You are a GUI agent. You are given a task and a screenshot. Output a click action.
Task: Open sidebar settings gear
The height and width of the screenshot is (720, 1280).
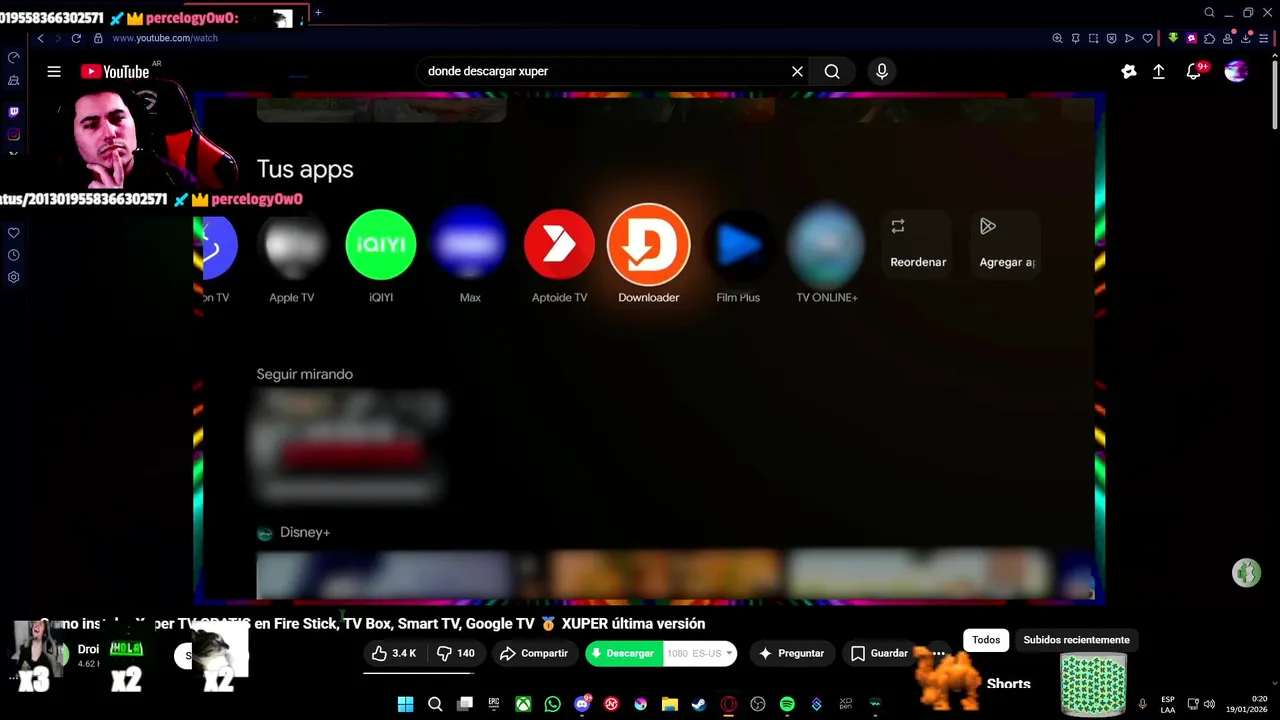tap(13, 277)
